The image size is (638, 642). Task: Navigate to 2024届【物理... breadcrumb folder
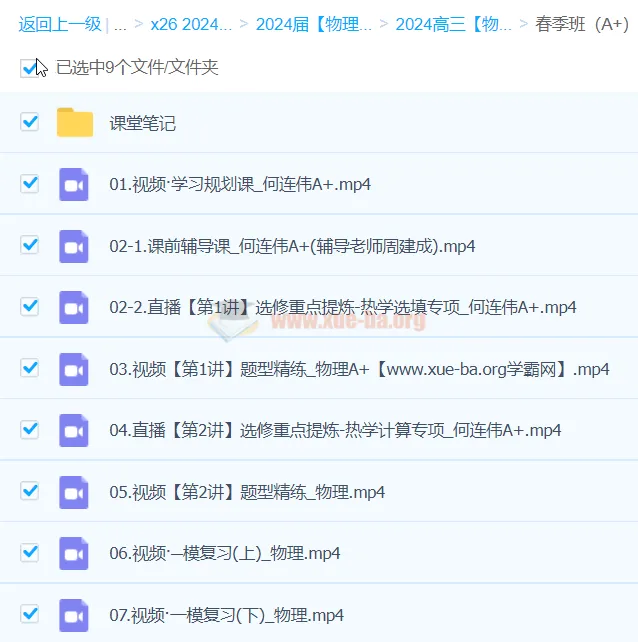313,25
